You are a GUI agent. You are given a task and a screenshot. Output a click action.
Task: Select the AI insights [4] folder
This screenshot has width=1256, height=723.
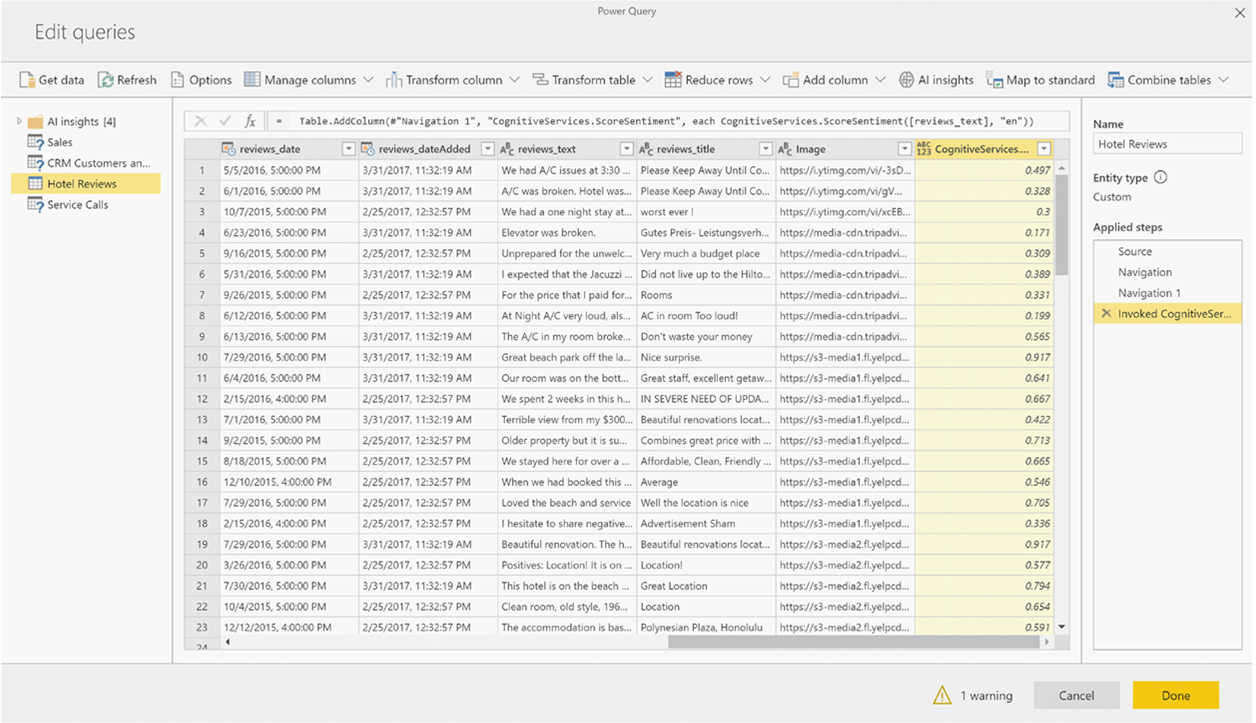pyautogui.click(x=72, y=122)
